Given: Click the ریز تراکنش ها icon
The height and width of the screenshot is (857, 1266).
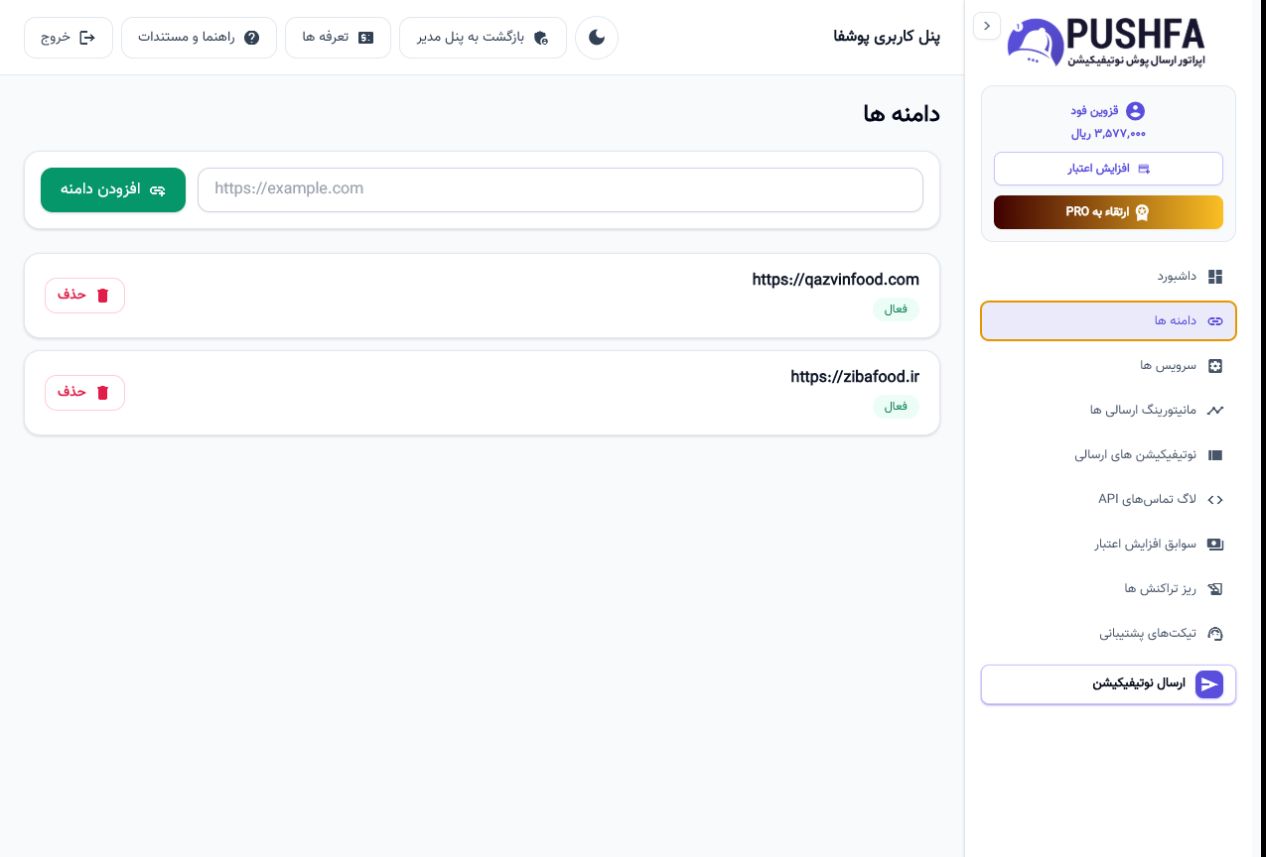Looking at the screenshot, I should [1216, 589].
